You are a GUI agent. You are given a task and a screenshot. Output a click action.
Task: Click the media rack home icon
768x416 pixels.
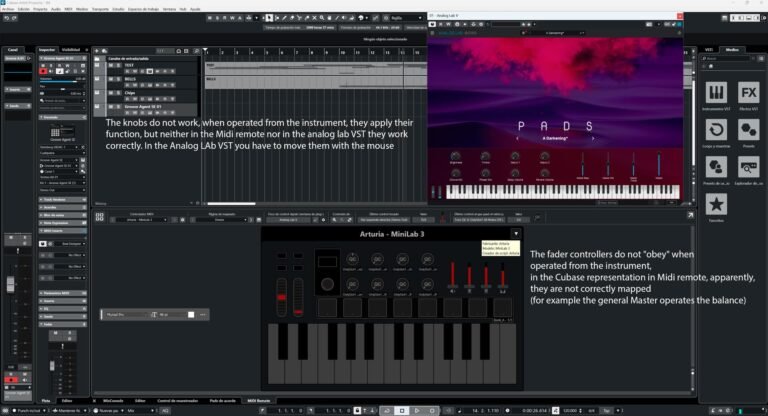pyautogui.click(x=711, y=66)
